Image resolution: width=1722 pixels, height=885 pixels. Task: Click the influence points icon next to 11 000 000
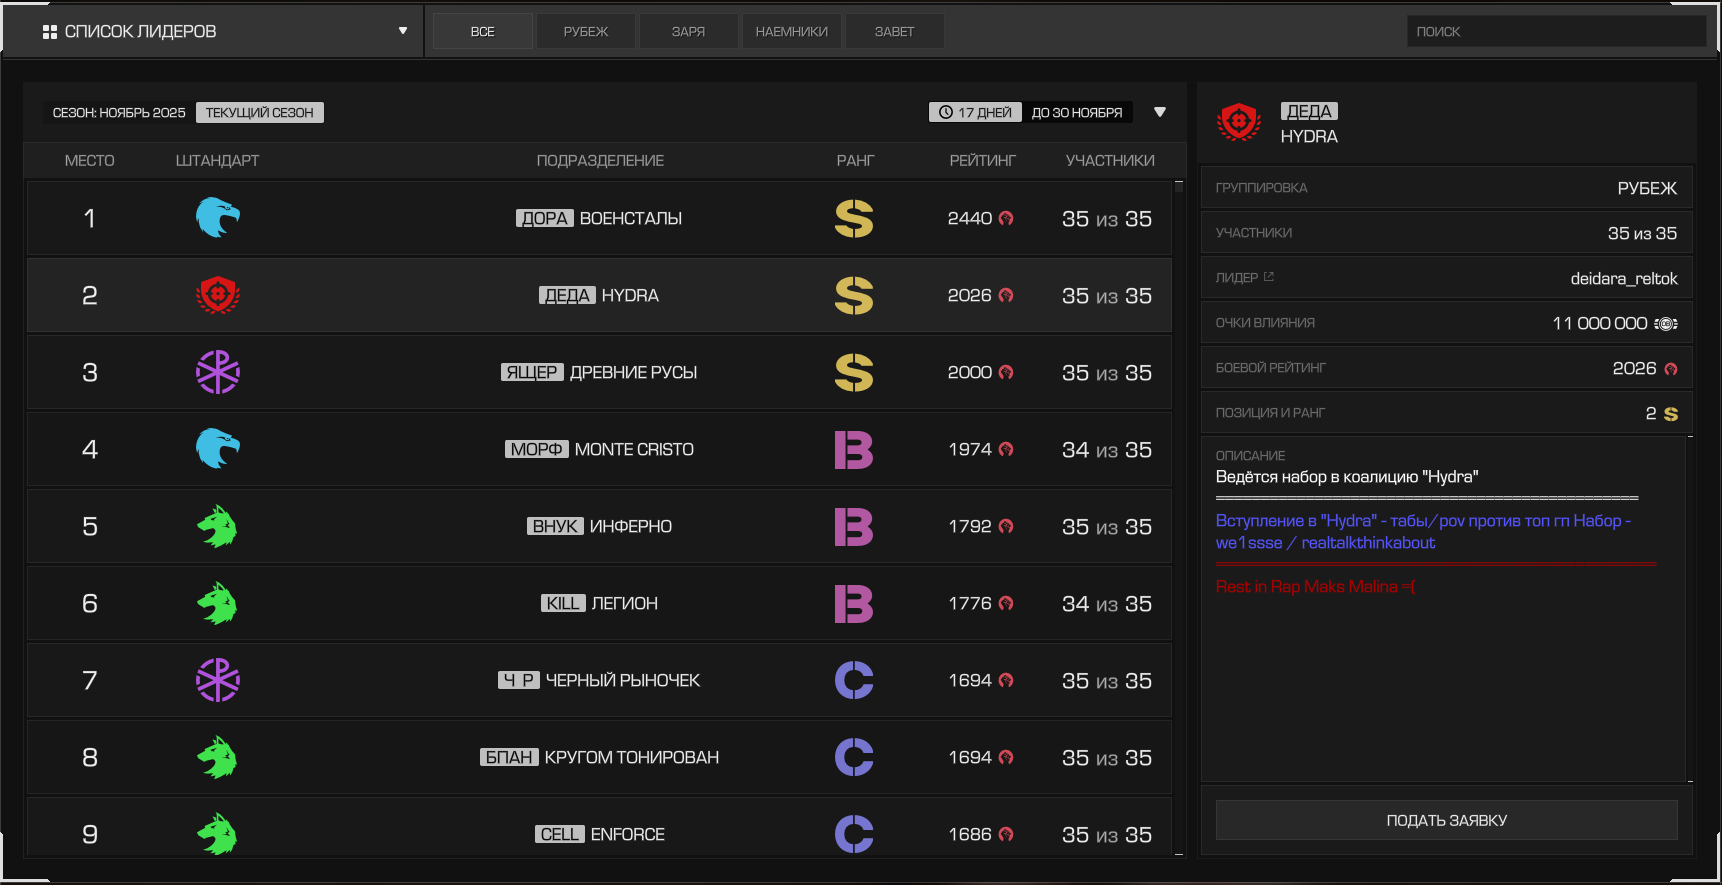coord(1666,323)
